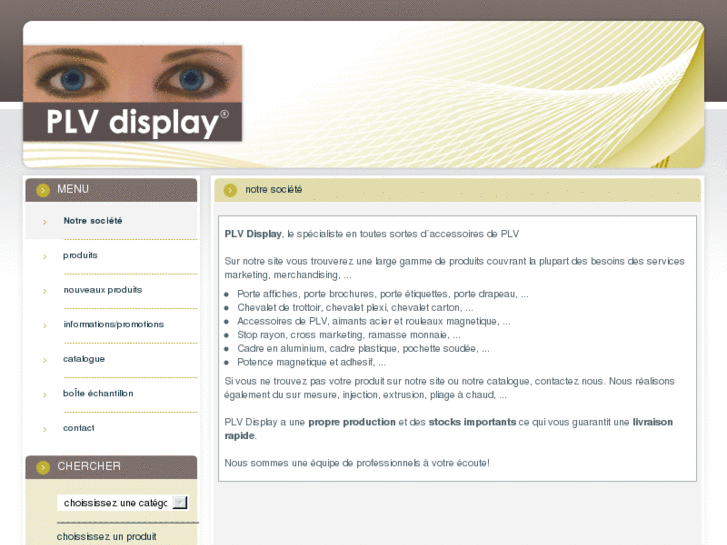Click the PLV display logo banner
This screenshot has width=727, height=545.
[133, 93]
